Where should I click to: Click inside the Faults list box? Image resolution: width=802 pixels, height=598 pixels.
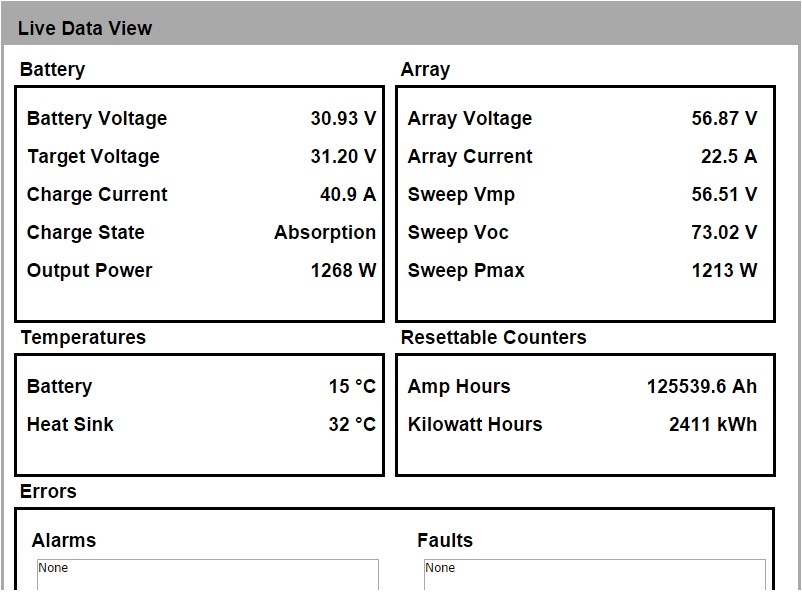point(595,575)
